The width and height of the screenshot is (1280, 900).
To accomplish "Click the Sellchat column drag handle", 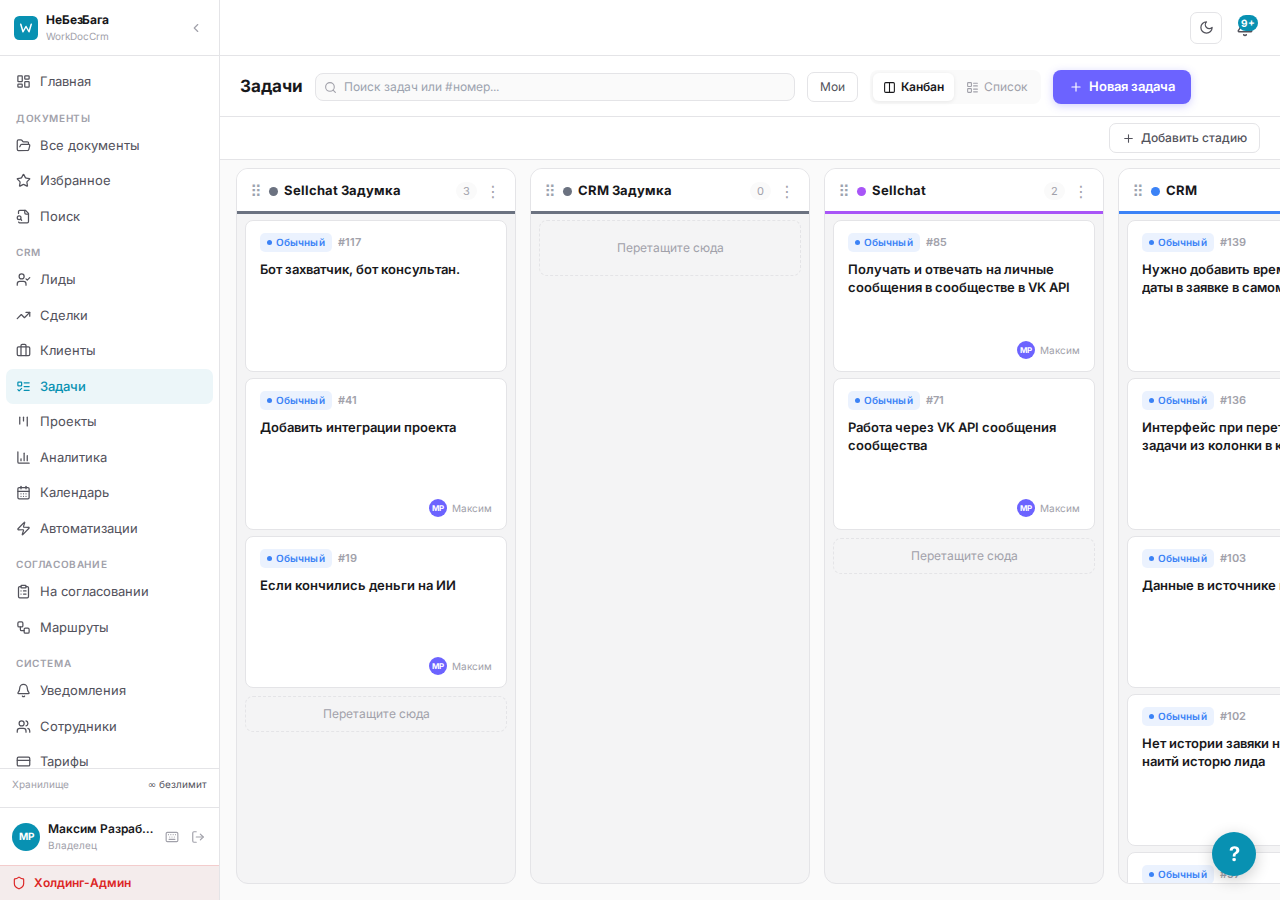I will pyautogui.click(x=844, y=190).
